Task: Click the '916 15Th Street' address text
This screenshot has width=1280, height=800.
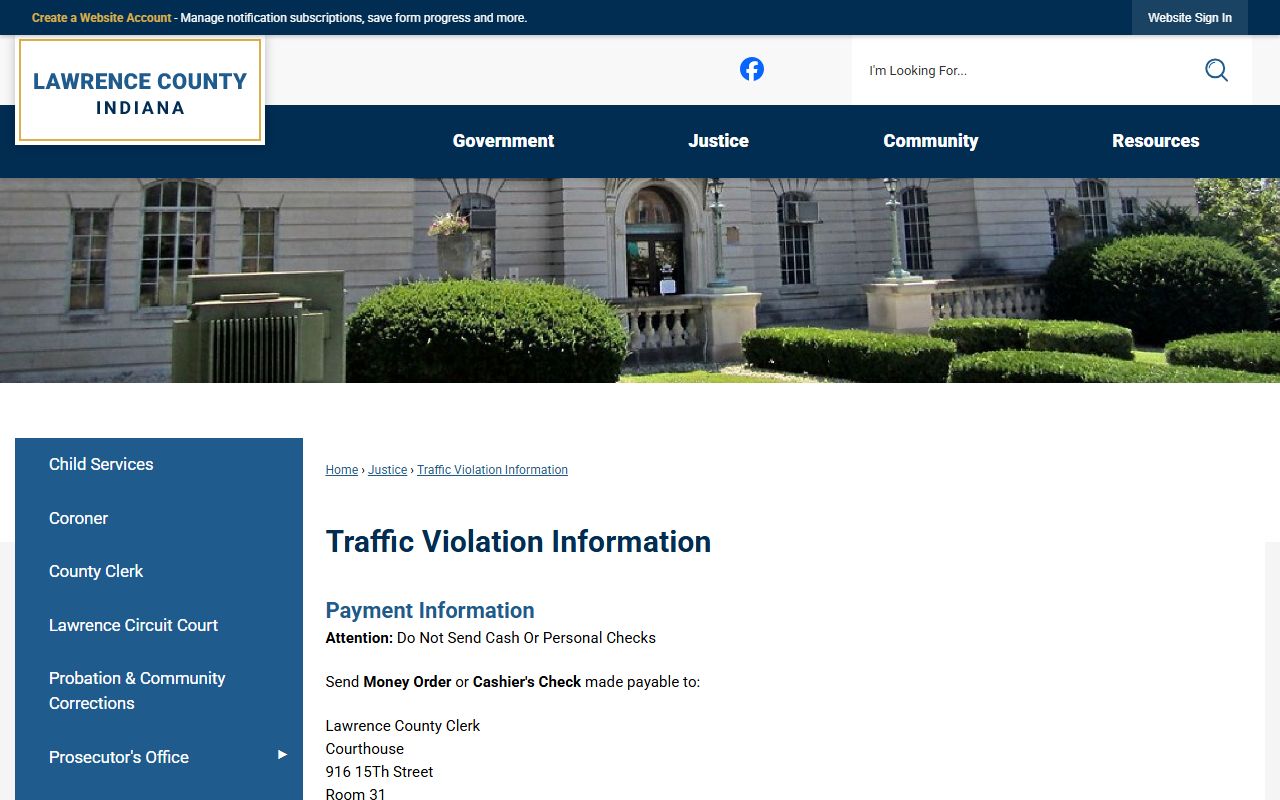Action: pos(380,772)
